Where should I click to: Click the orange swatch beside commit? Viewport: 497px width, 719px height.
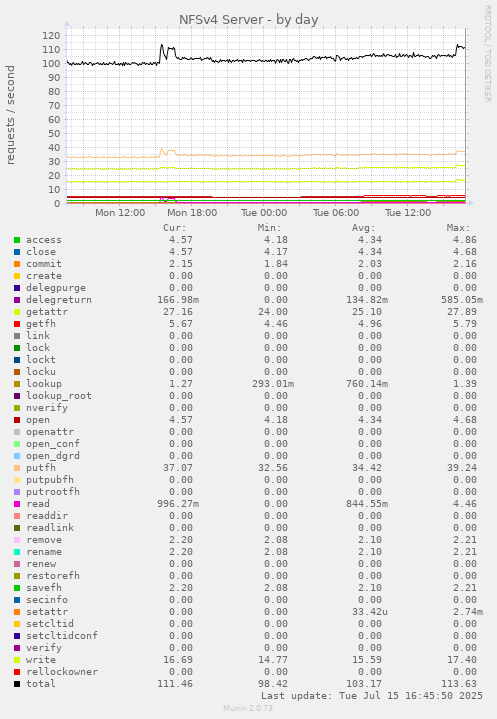click(x=17, y=264)
